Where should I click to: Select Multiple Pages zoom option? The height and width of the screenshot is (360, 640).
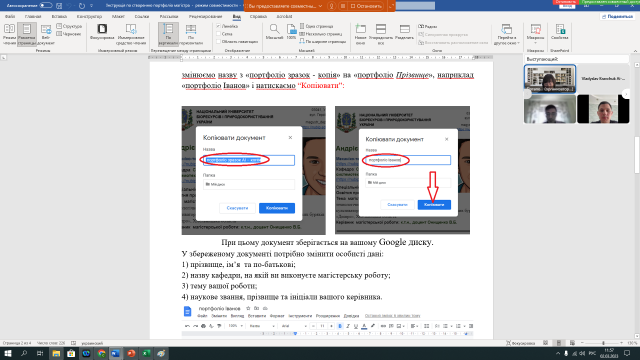tap(321, 34)
